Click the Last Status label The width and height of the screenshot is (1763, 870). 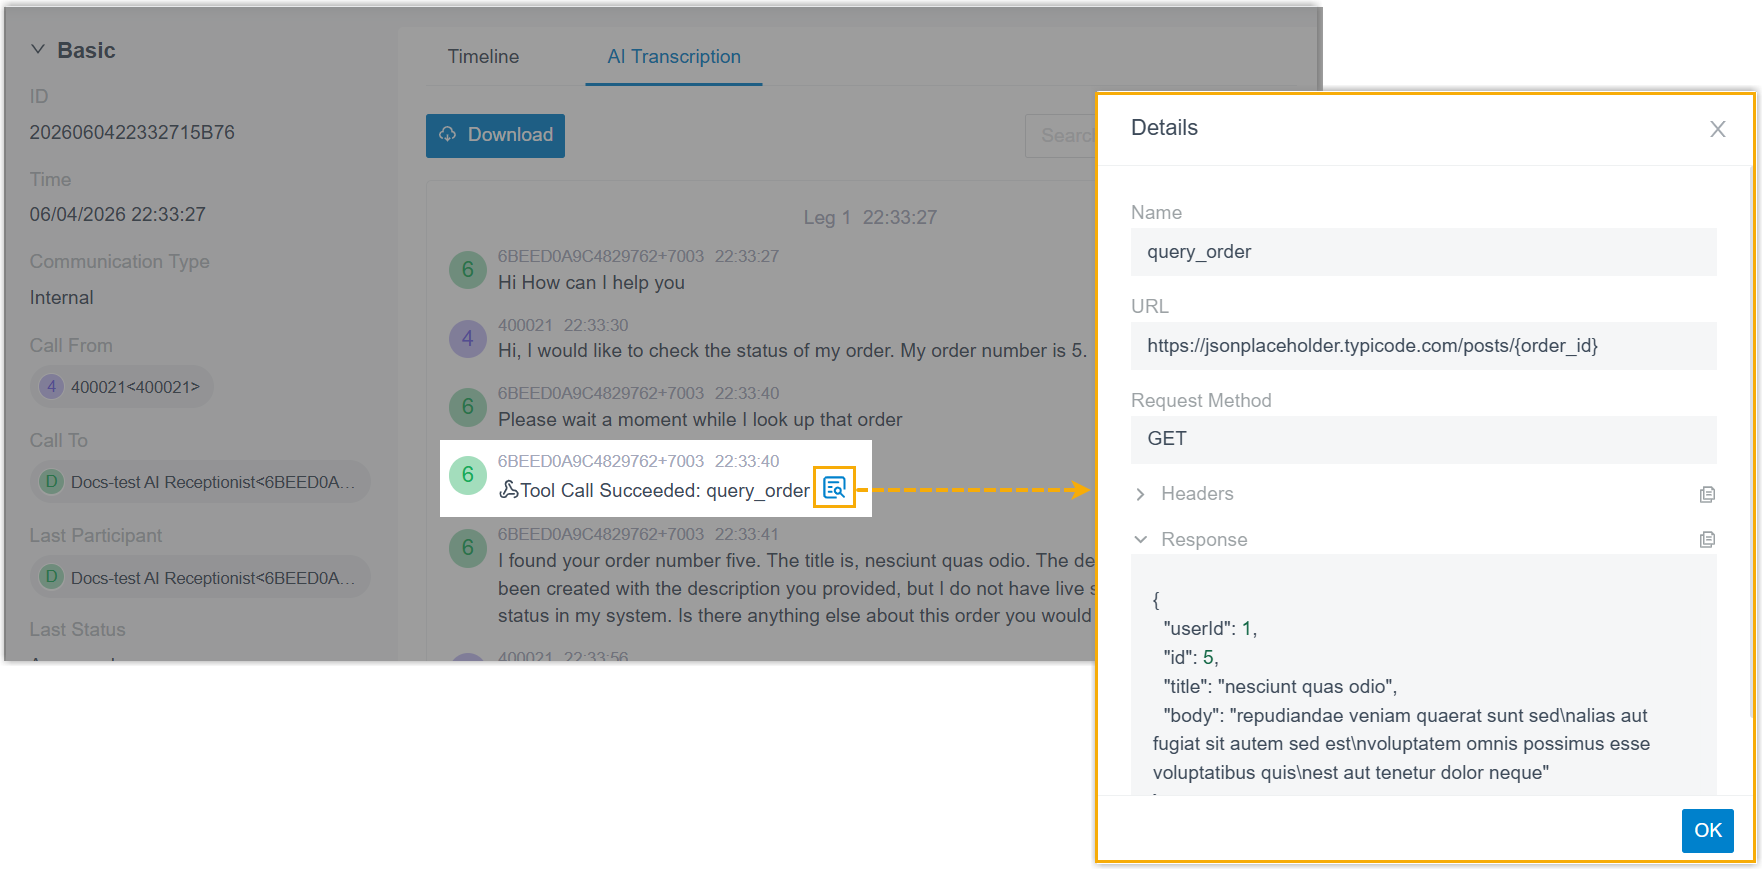coord(78,630)
